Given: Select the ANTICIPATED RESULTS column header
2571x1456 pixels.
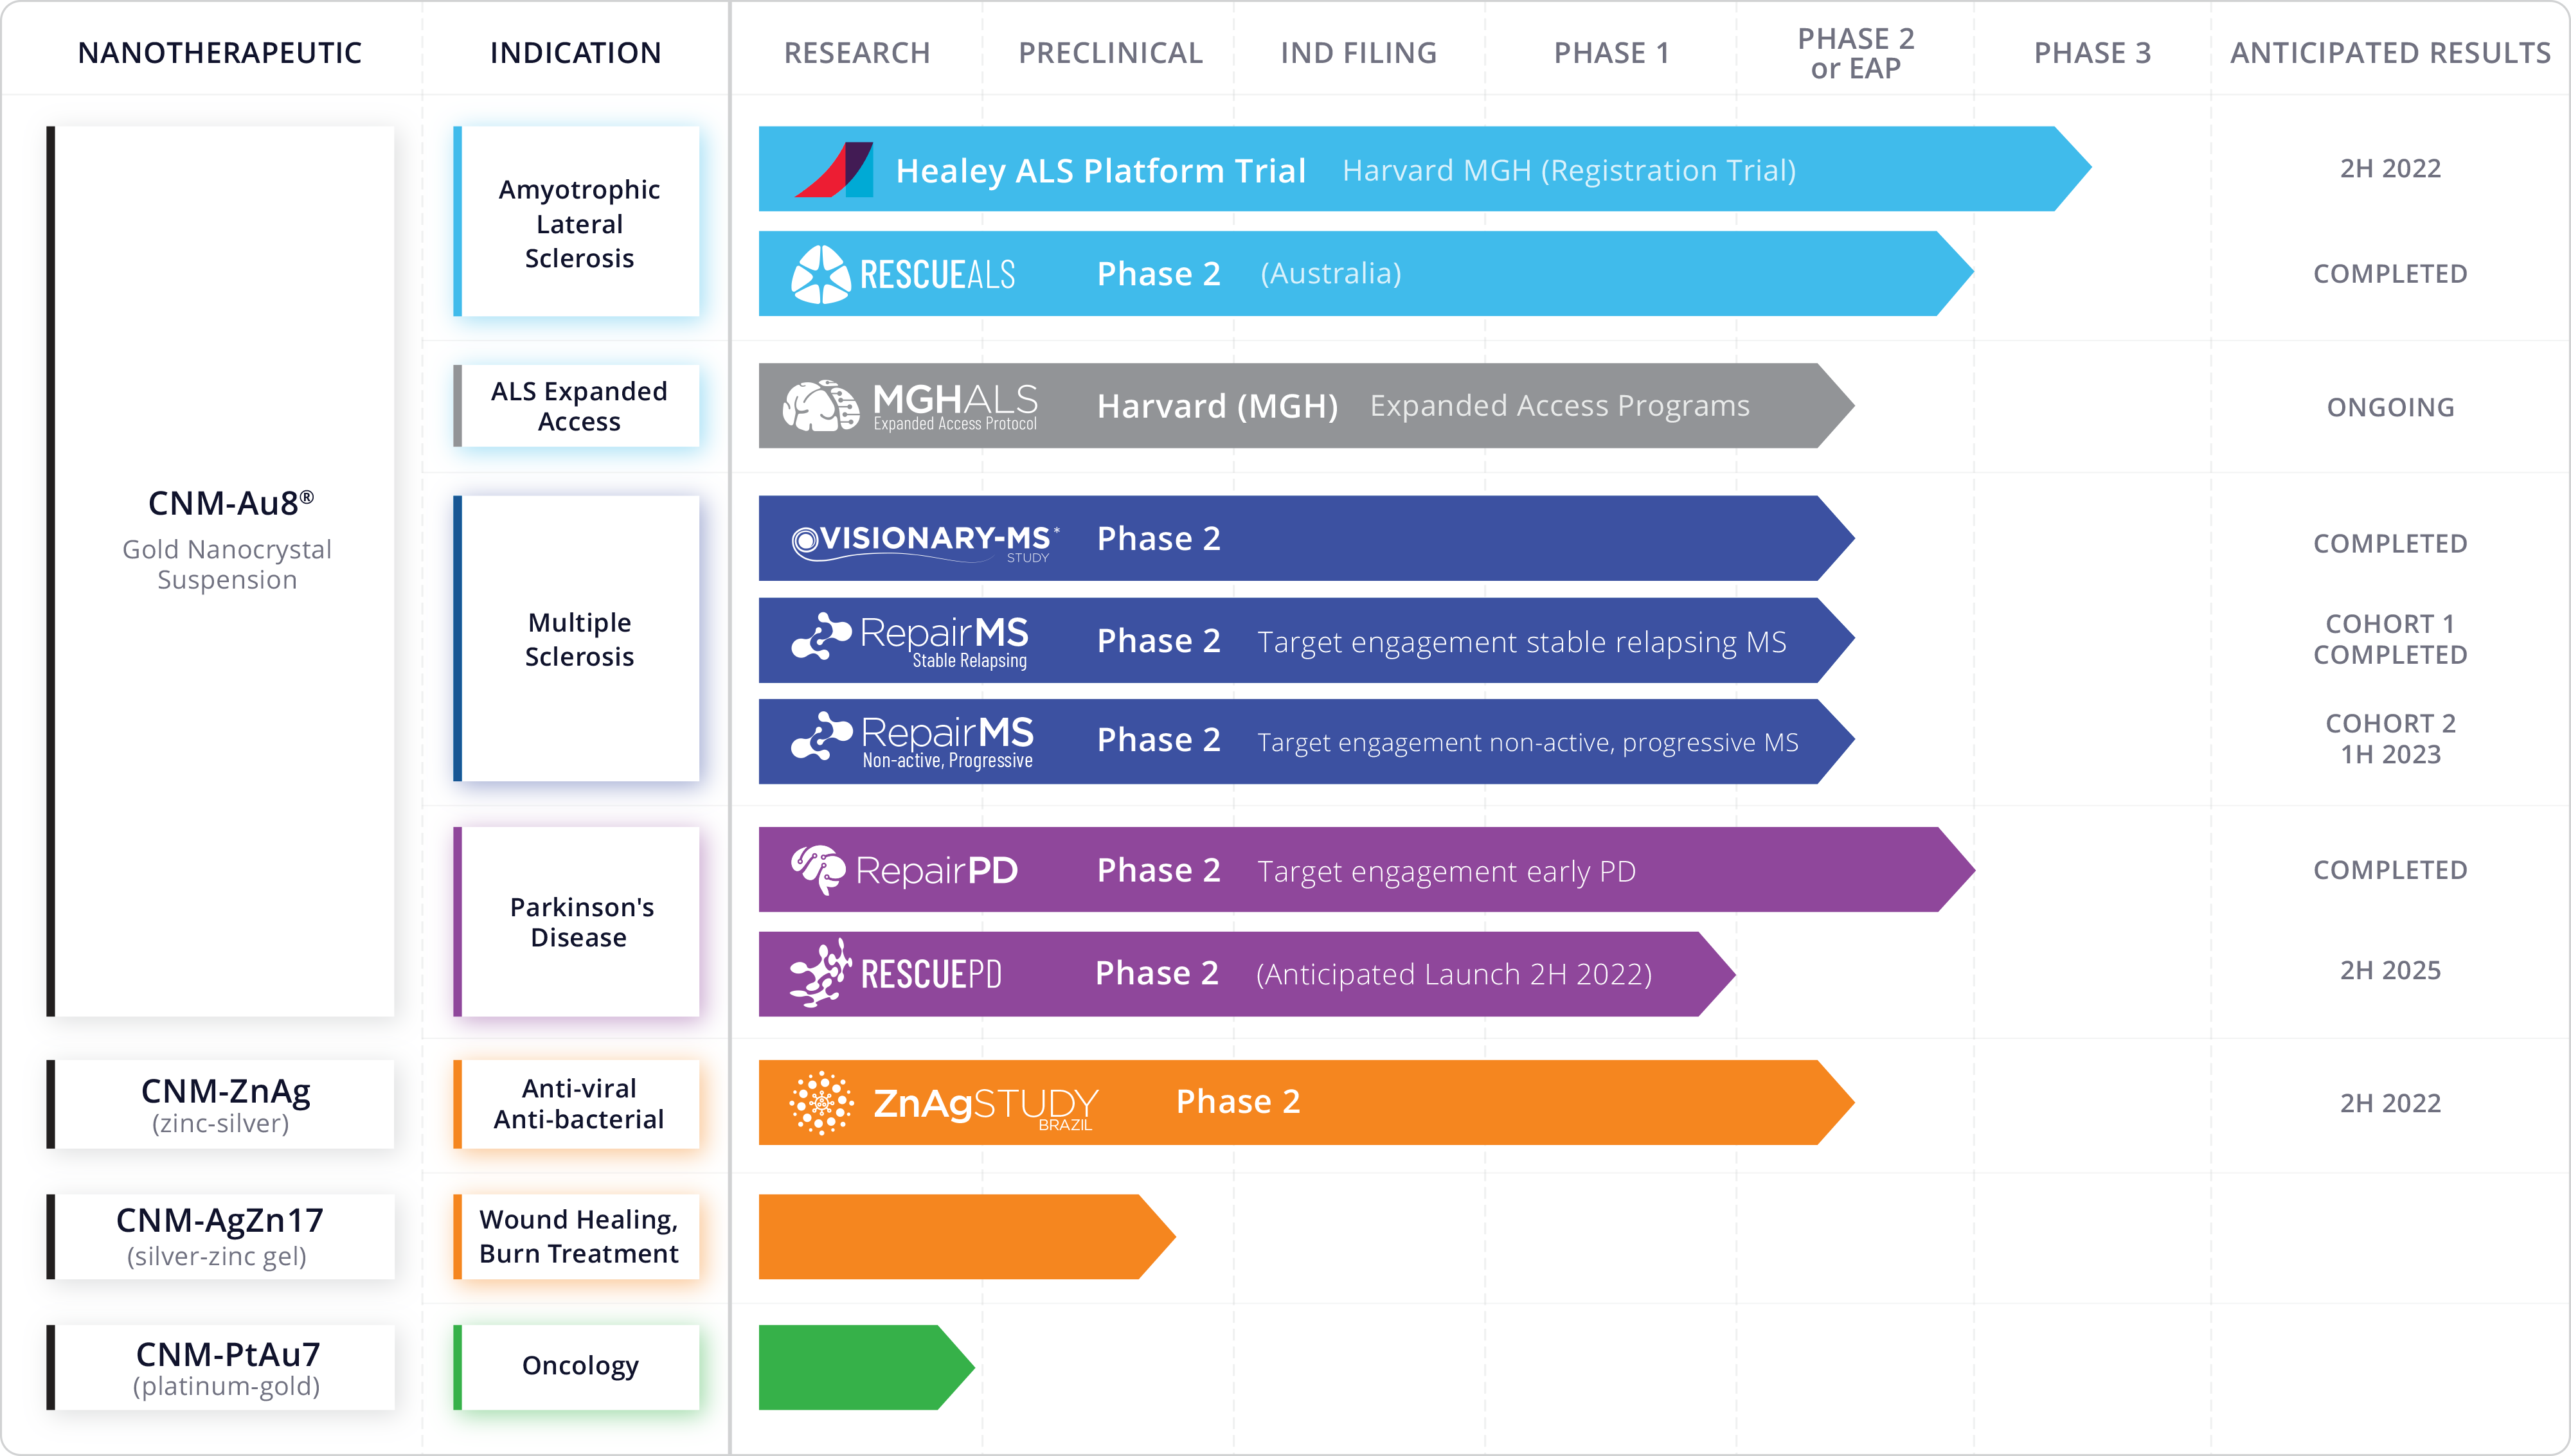Looking at the screenshot, I should 2390,53.
